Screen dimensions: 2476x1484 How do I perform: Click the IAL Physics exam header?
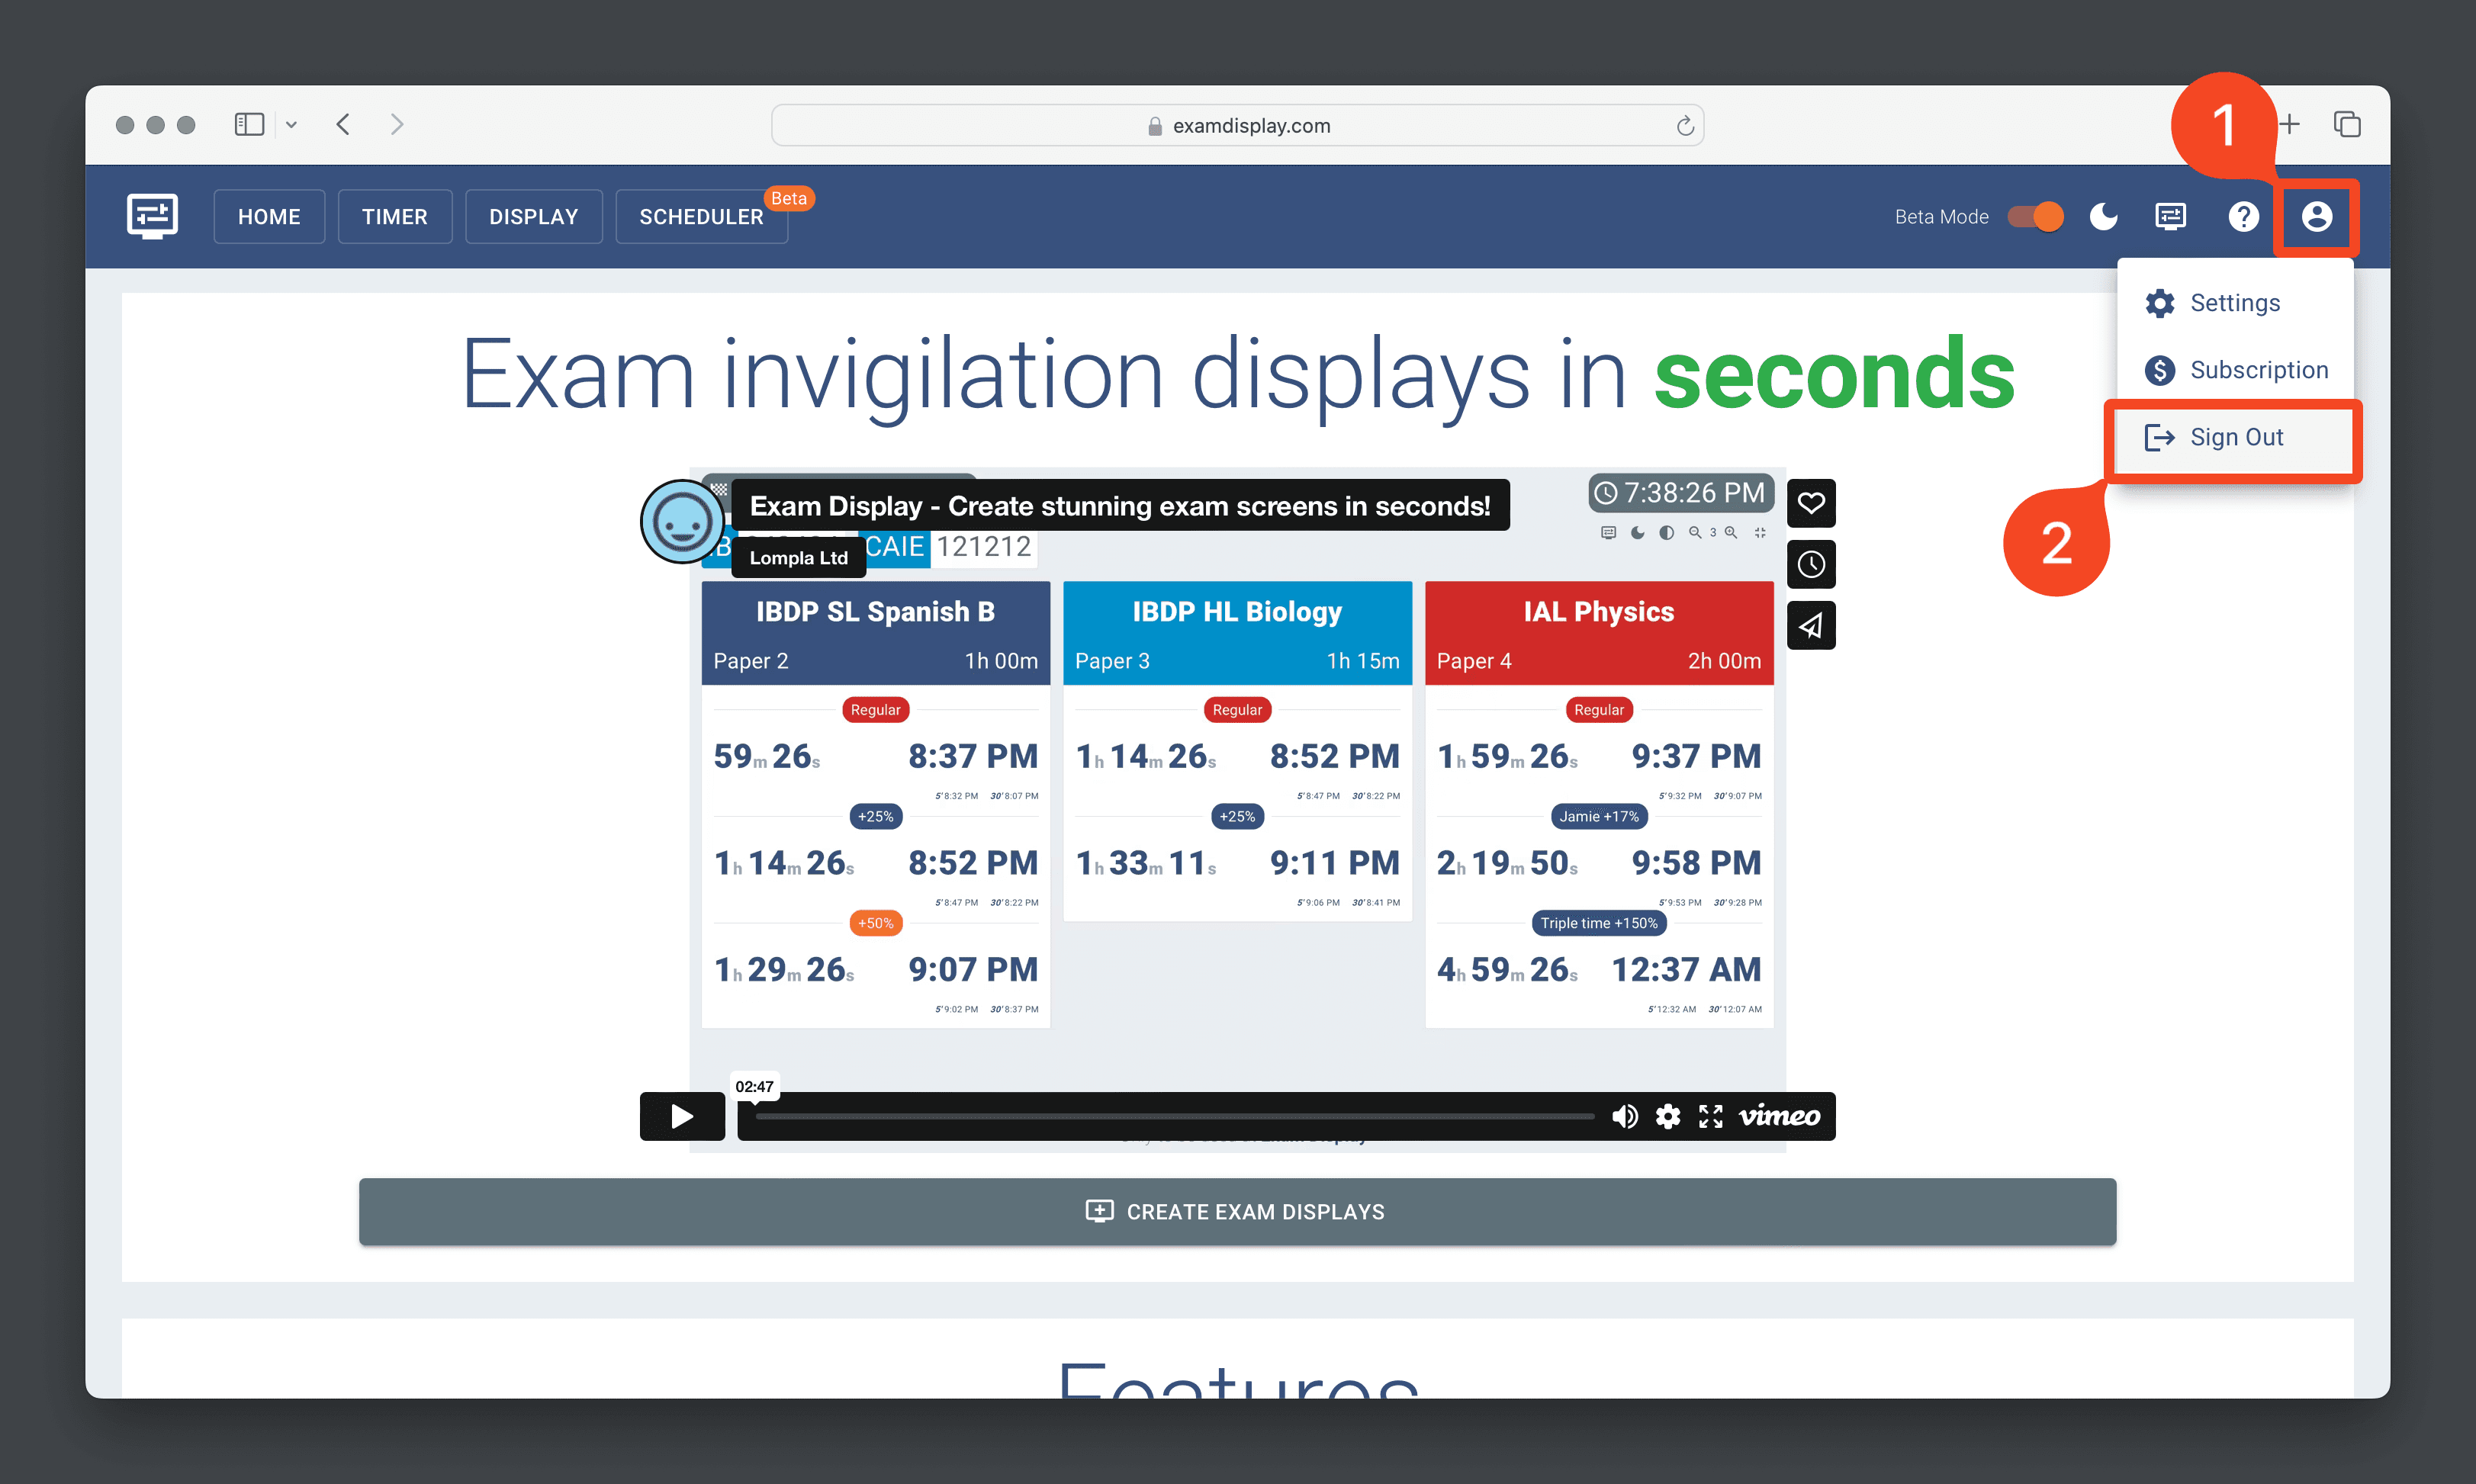(1598, 633)
